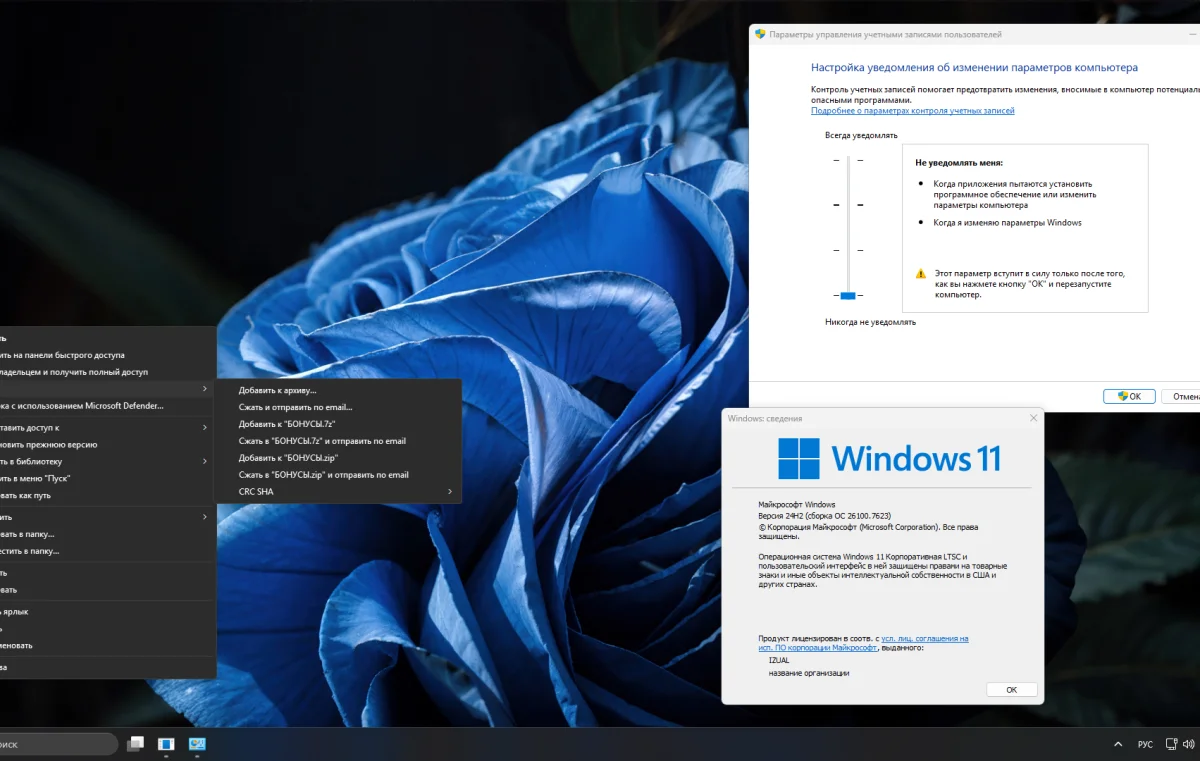Open the "Подробнее о параметрах контроля учетных записей" link
Image resolution: width=1200 pixels, height=761 pixels.
(912, 111)
